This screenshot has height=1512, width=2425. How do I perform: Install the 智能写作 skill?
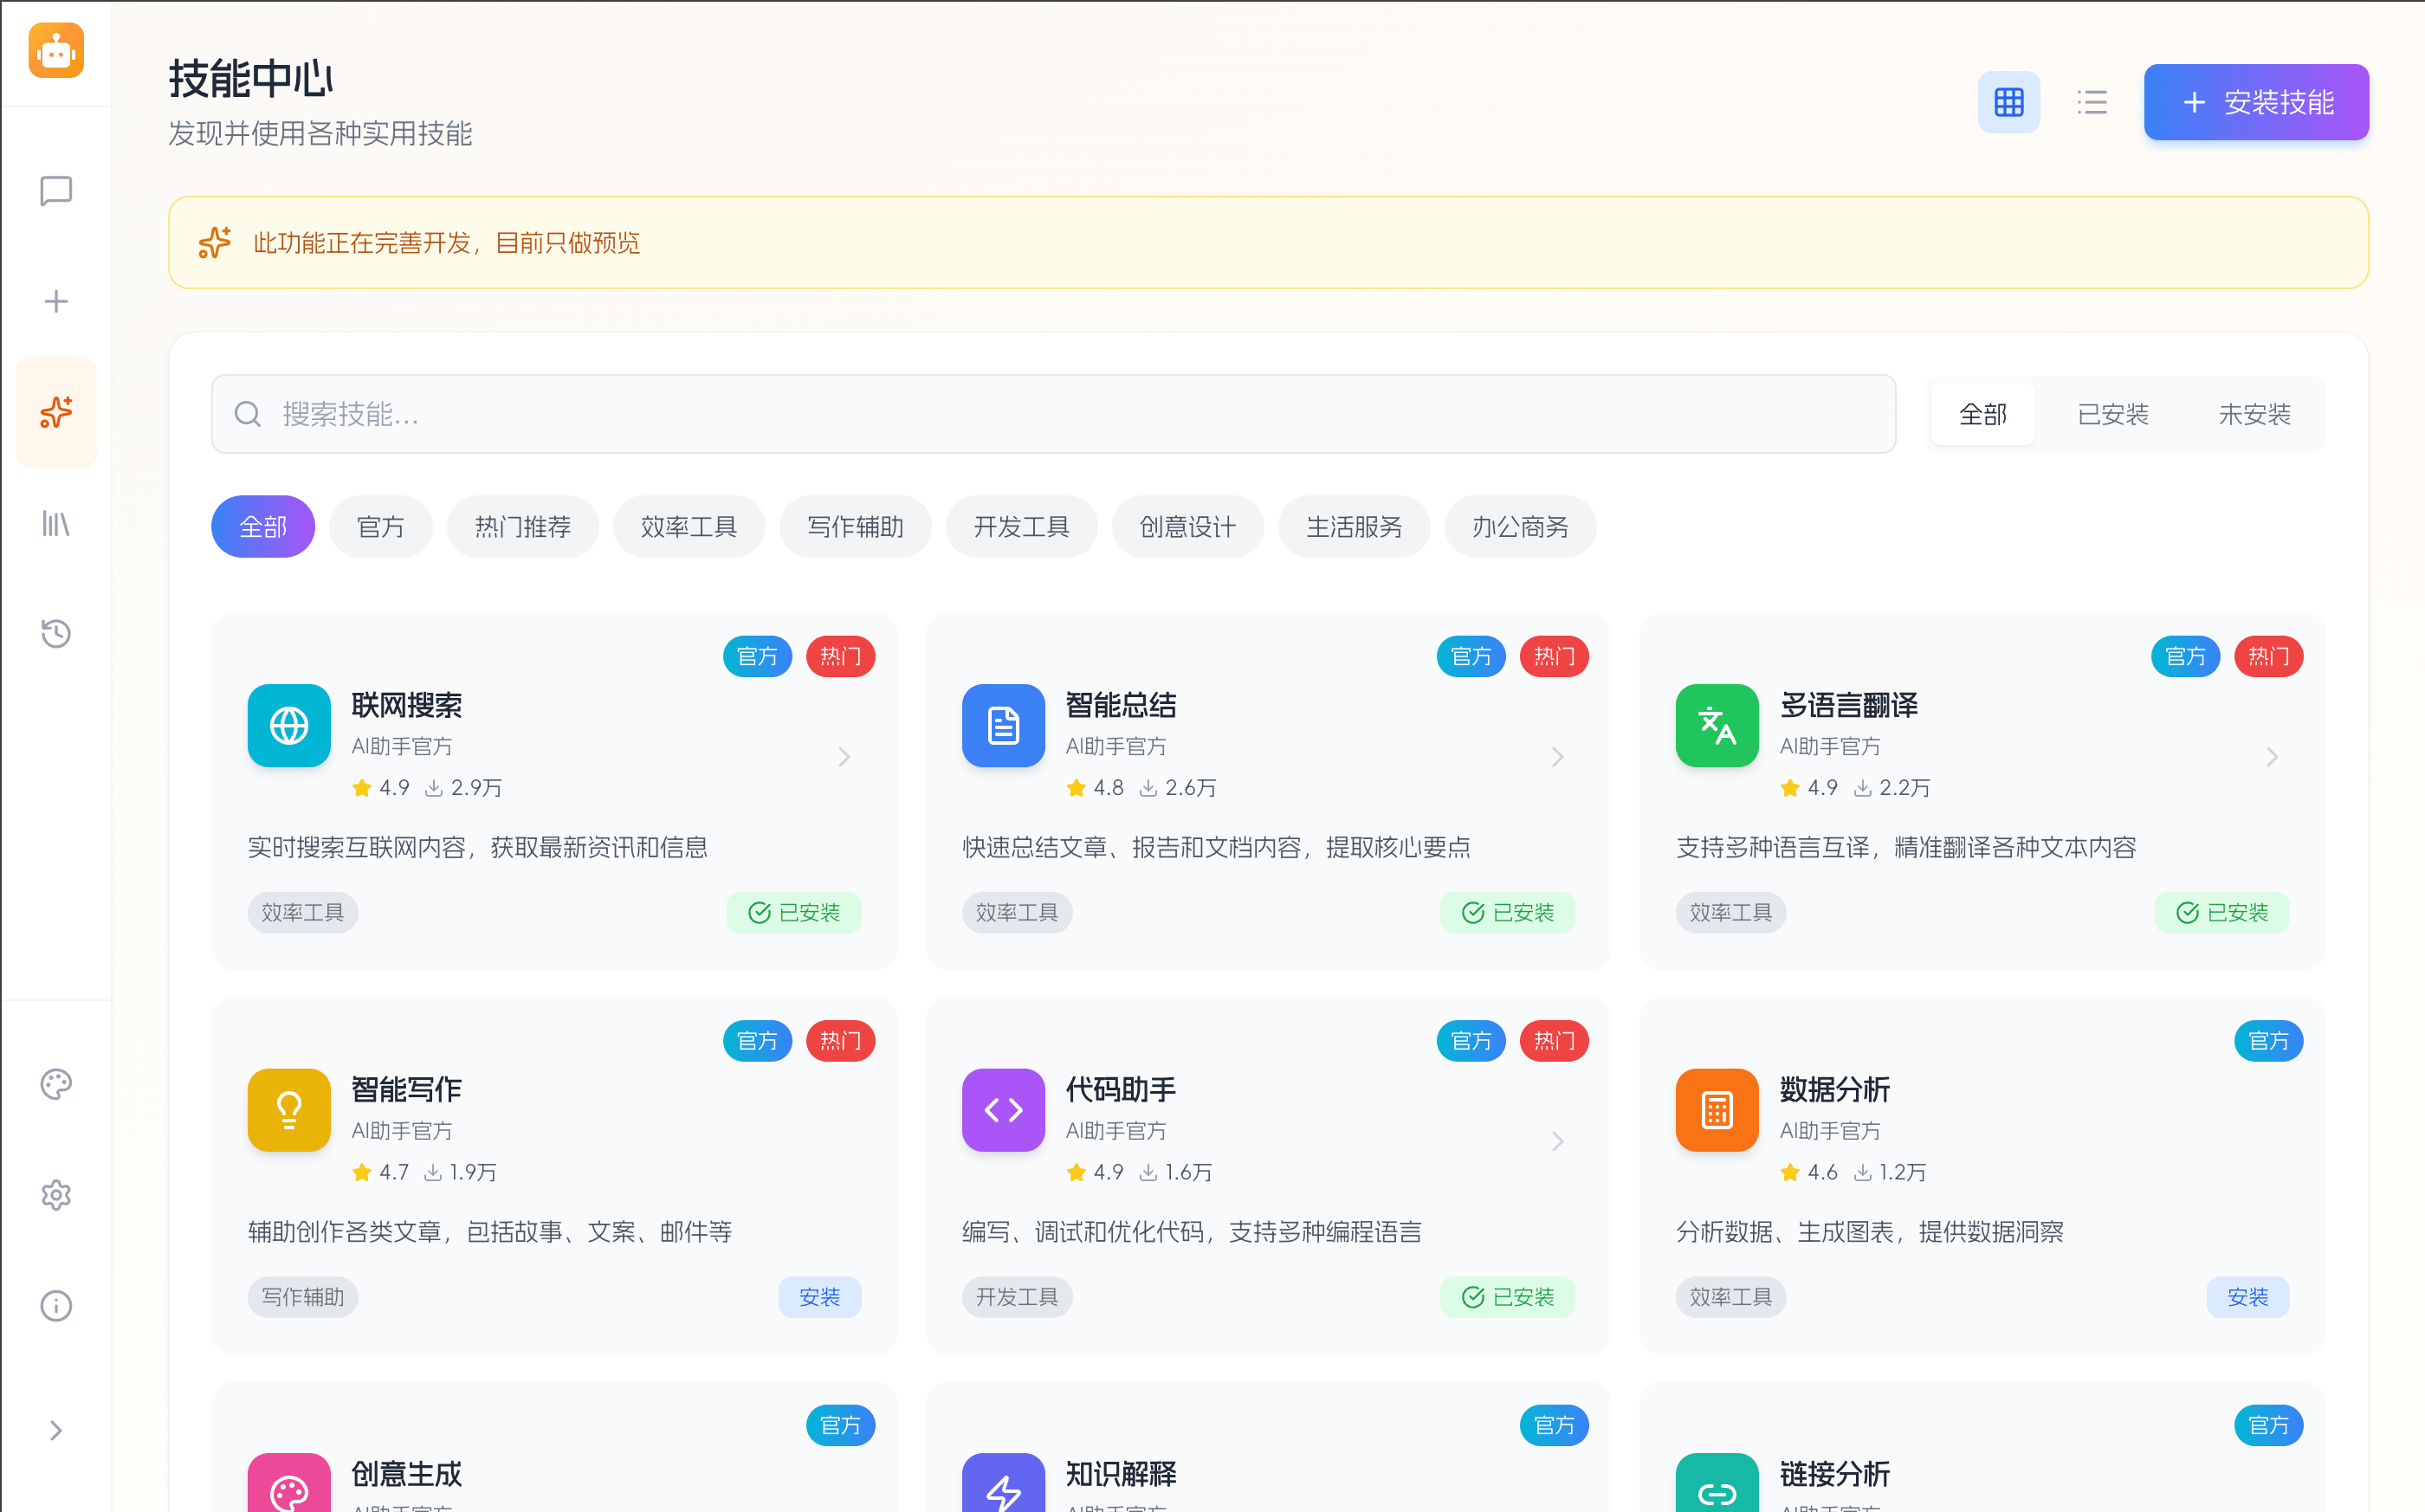[x=820, y=1297]
